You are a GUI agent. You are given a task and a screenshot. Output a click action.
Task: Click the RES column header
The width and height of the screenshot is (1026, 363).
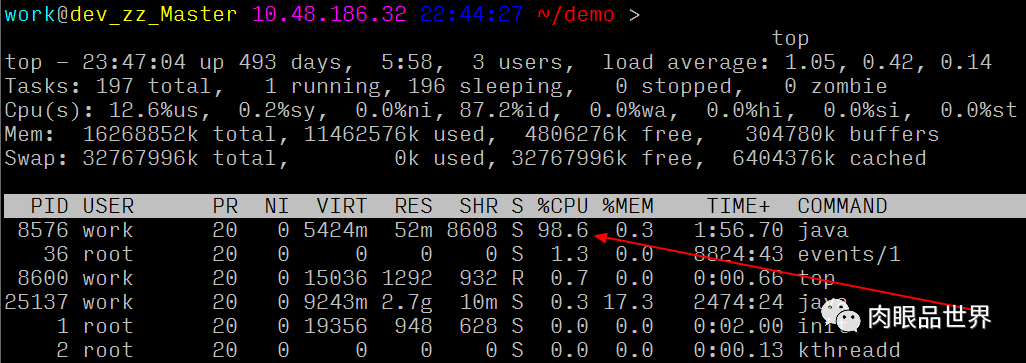(x=414, y=206)
